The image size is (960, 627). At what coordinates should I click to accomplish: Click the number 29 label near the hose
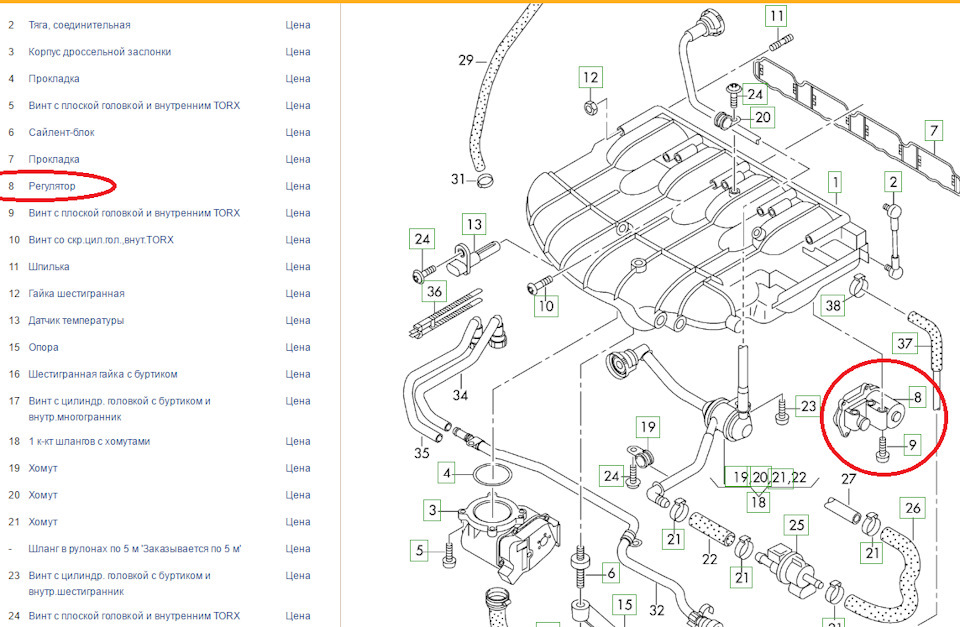coord(464,60)
